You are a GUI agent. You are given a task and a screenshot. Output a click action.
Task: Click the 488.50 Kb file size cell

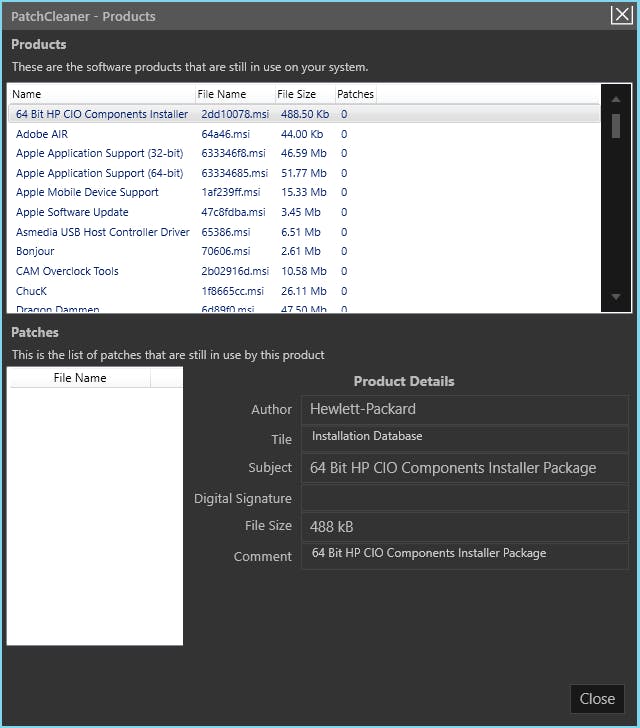coord(305,114)
